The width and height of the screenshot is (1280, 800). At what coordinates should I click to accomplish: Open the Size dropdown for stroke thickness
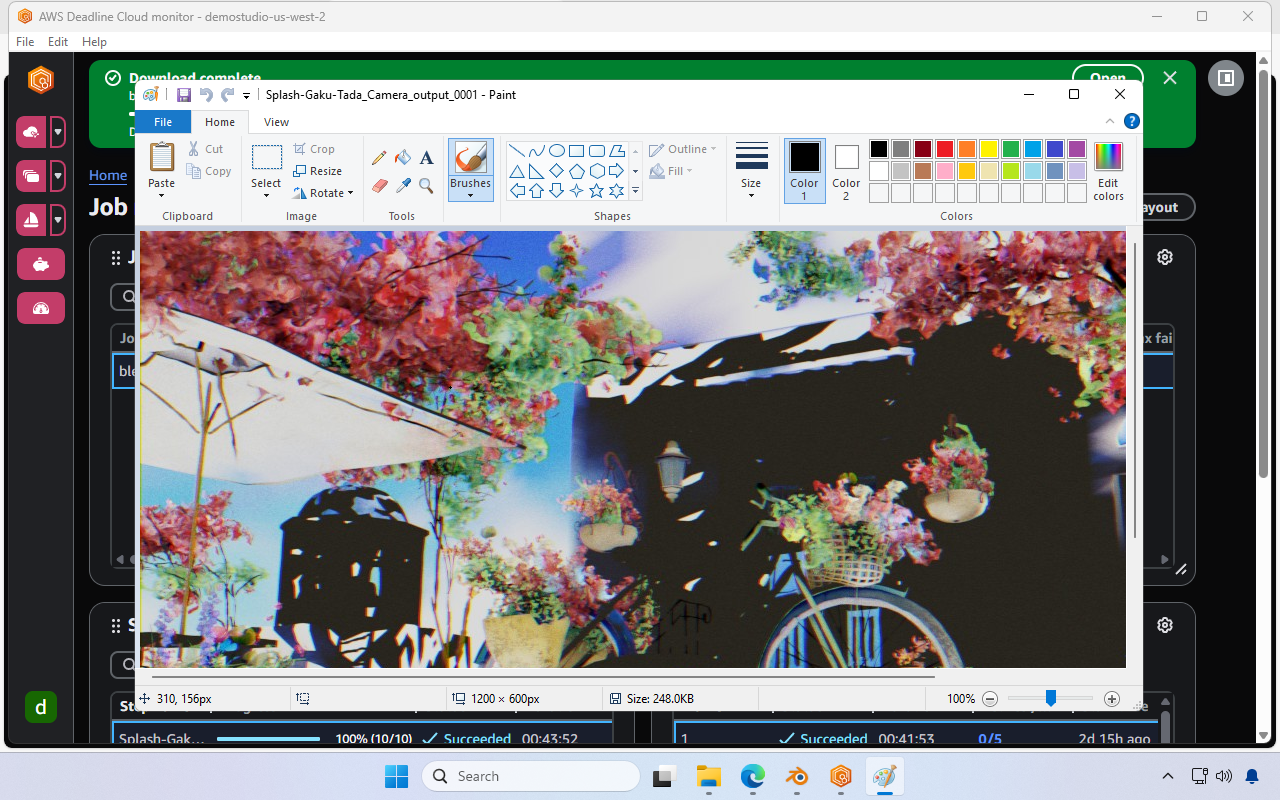tap(751, 170)
